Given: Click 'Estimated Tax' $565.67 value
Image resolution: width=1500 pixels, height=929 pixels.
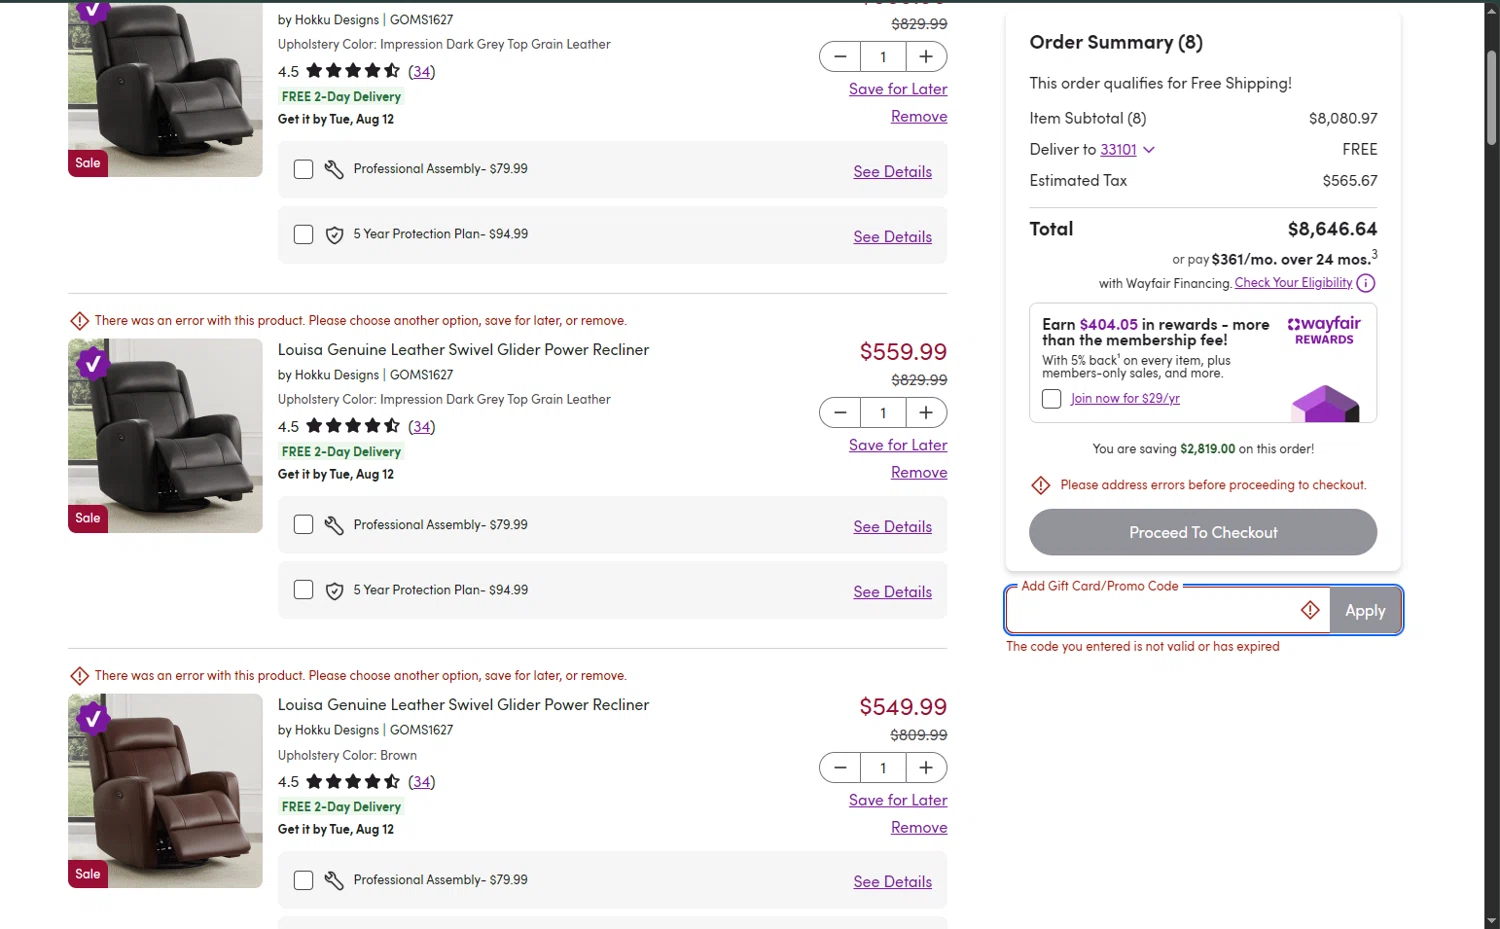Looking at the screenshot, I should coord(1350,181).
